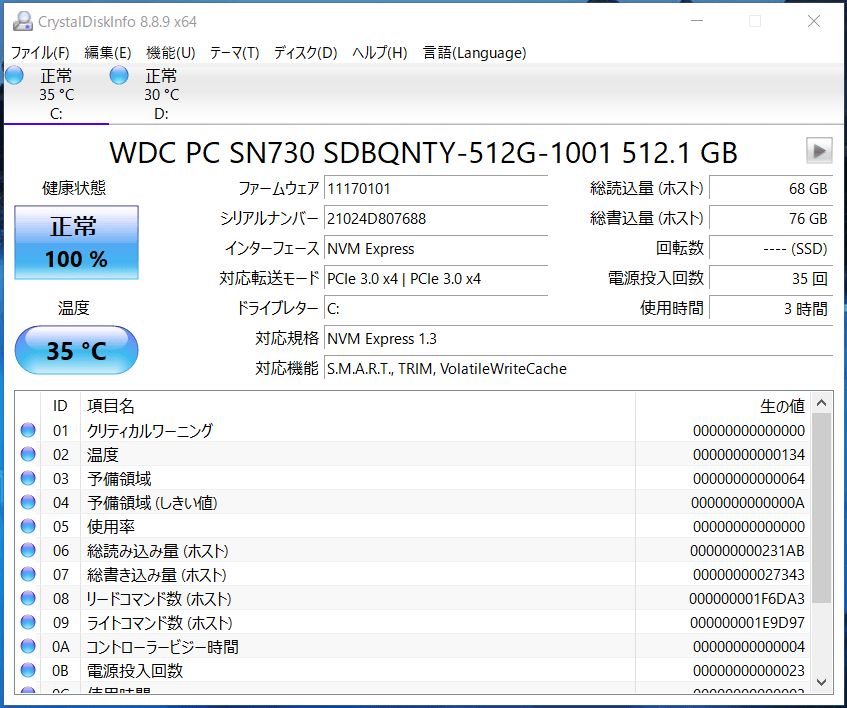The width and height of the screenshot is (847, 708).
Task: Open the 機能(U) menu
Action: coord(170,52)
